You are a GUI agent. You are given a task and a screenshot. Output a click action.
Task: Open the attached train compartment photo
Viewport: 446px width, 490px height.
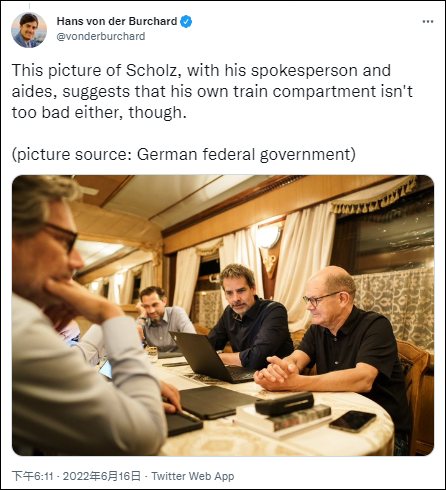223,315
